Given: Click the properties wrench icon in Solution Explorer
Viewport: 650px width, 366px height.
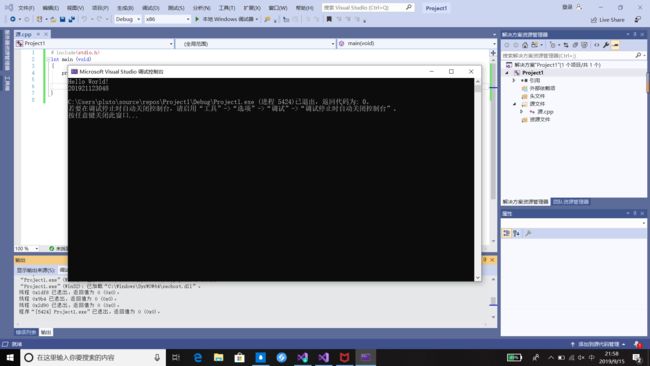Looking at the screenshot, I should click(x=606, y=45).
